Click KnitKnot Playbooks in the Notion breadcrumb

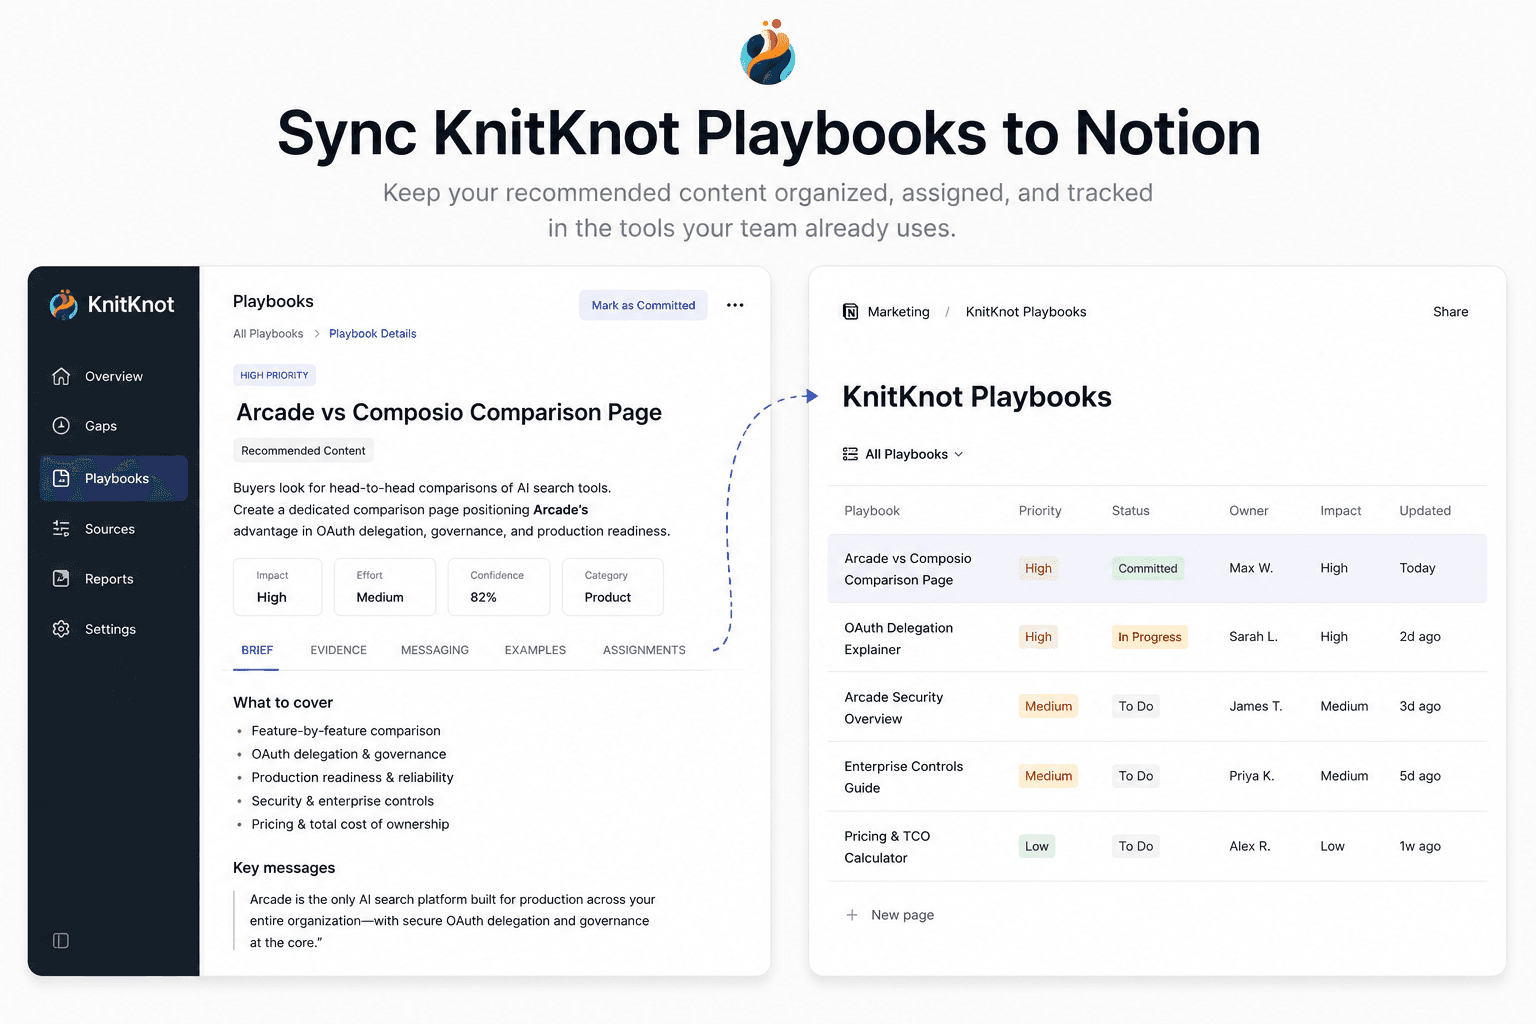1026,312
